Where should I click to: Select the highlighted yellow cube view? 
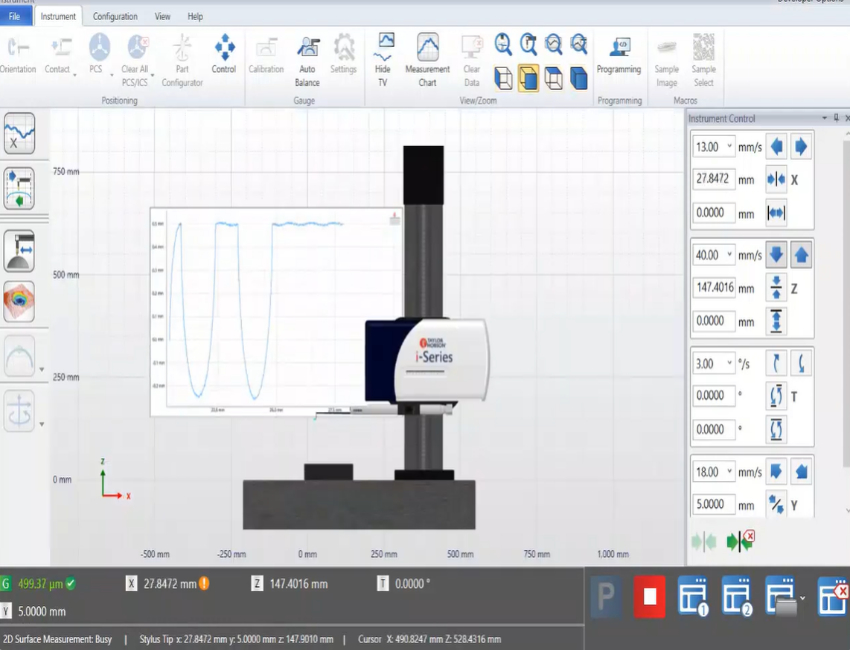(x=529, y=78)
